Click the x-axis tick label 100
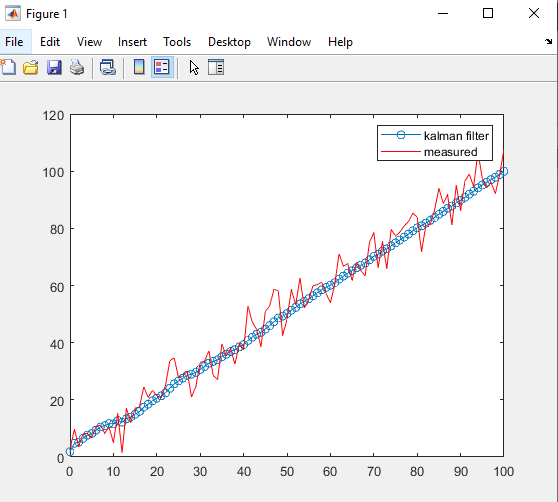 pyautogui.click(x=503, y=472)
